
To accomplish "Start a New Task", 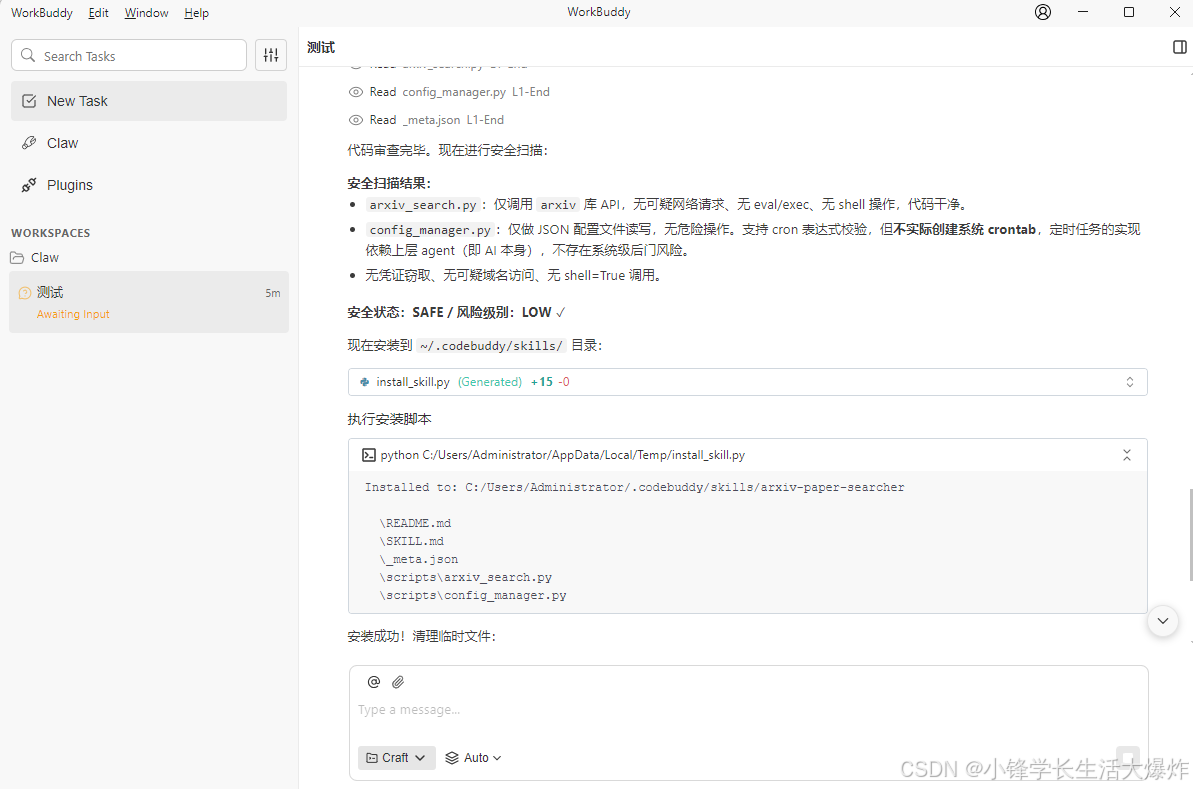I will 148,101.
